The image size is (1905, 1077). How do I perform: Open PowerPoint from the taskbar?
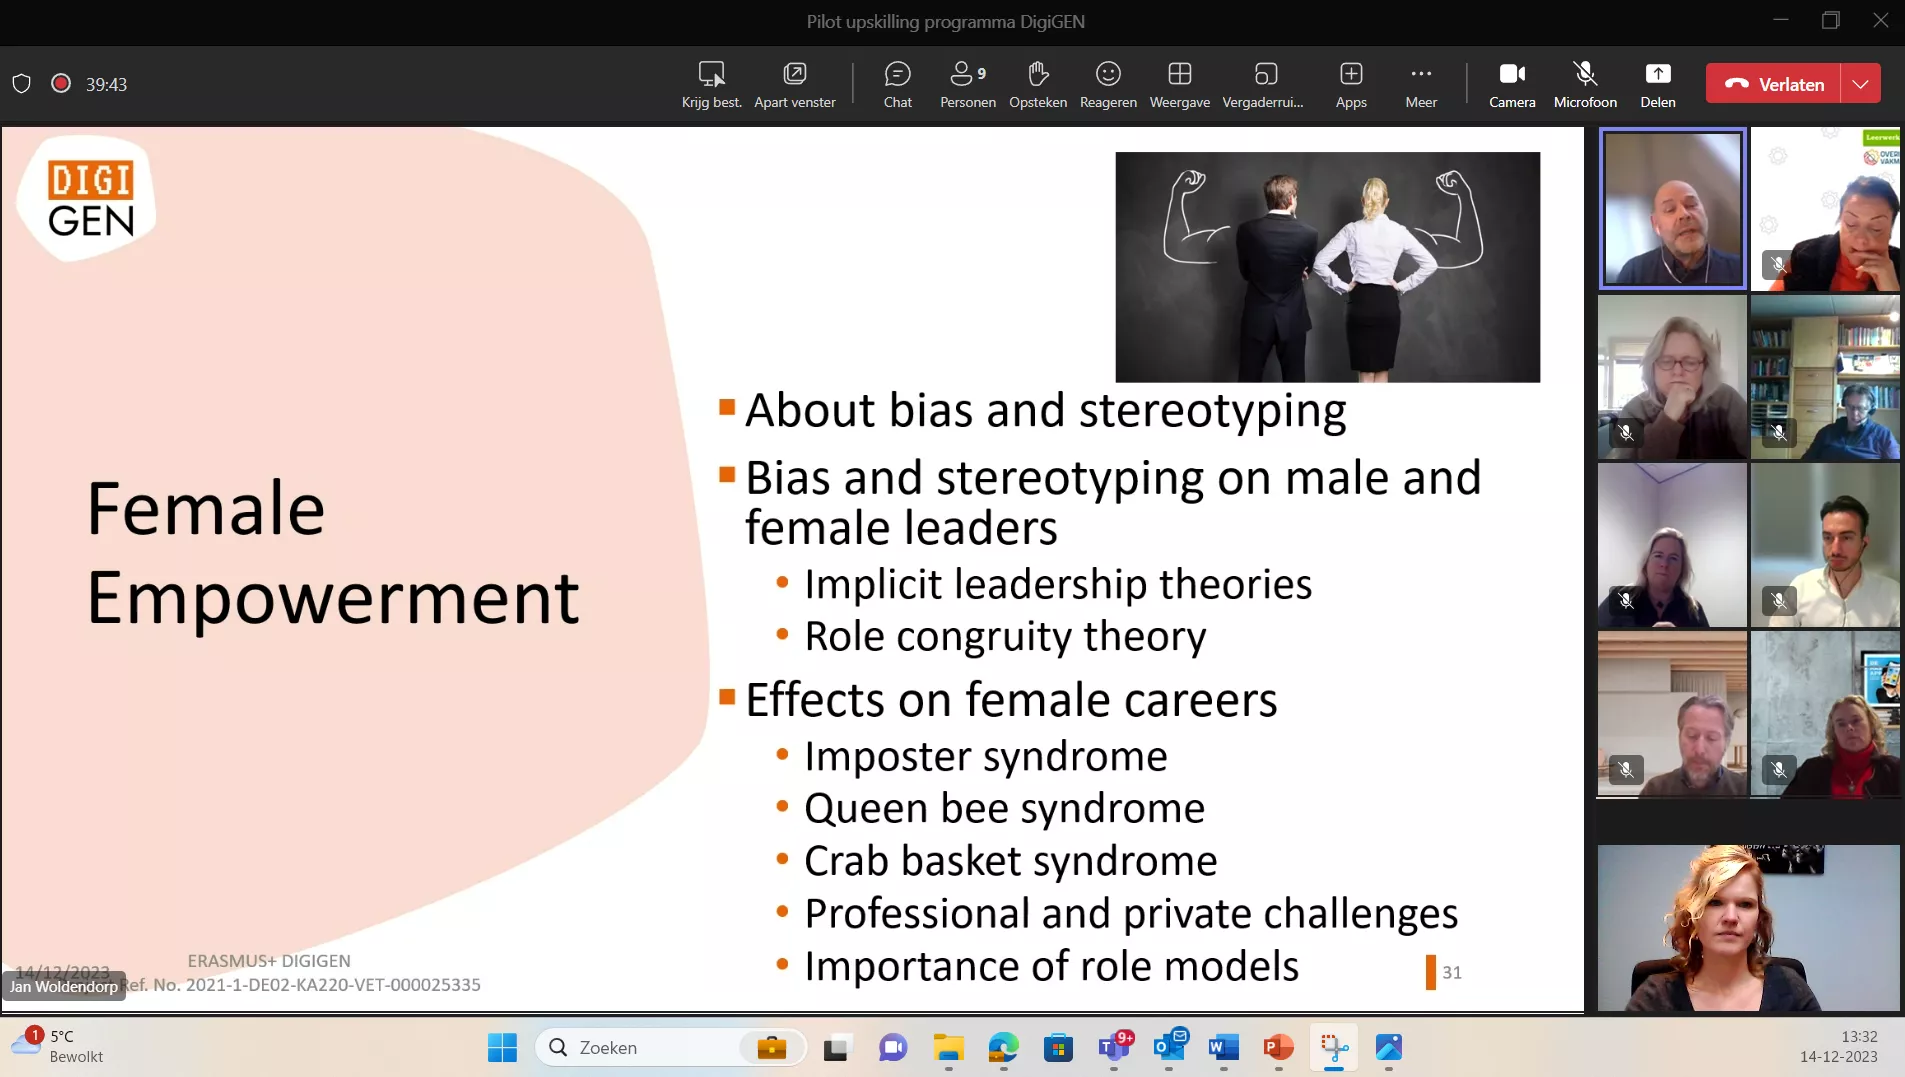point(1278,1047)
